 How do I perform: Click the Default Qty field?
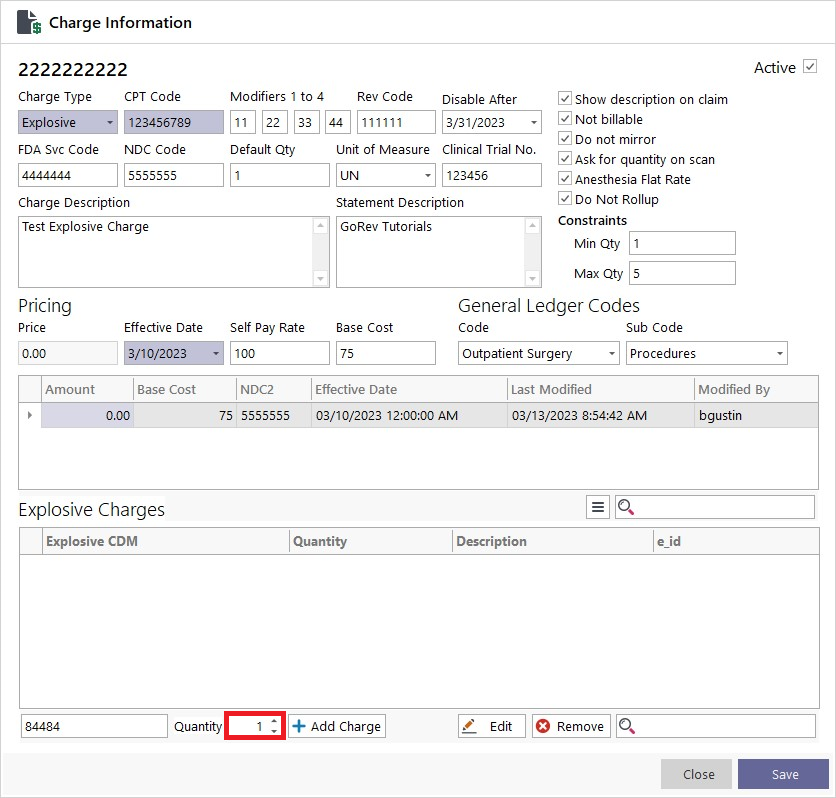pyautogui.click(x=280, y=175)
